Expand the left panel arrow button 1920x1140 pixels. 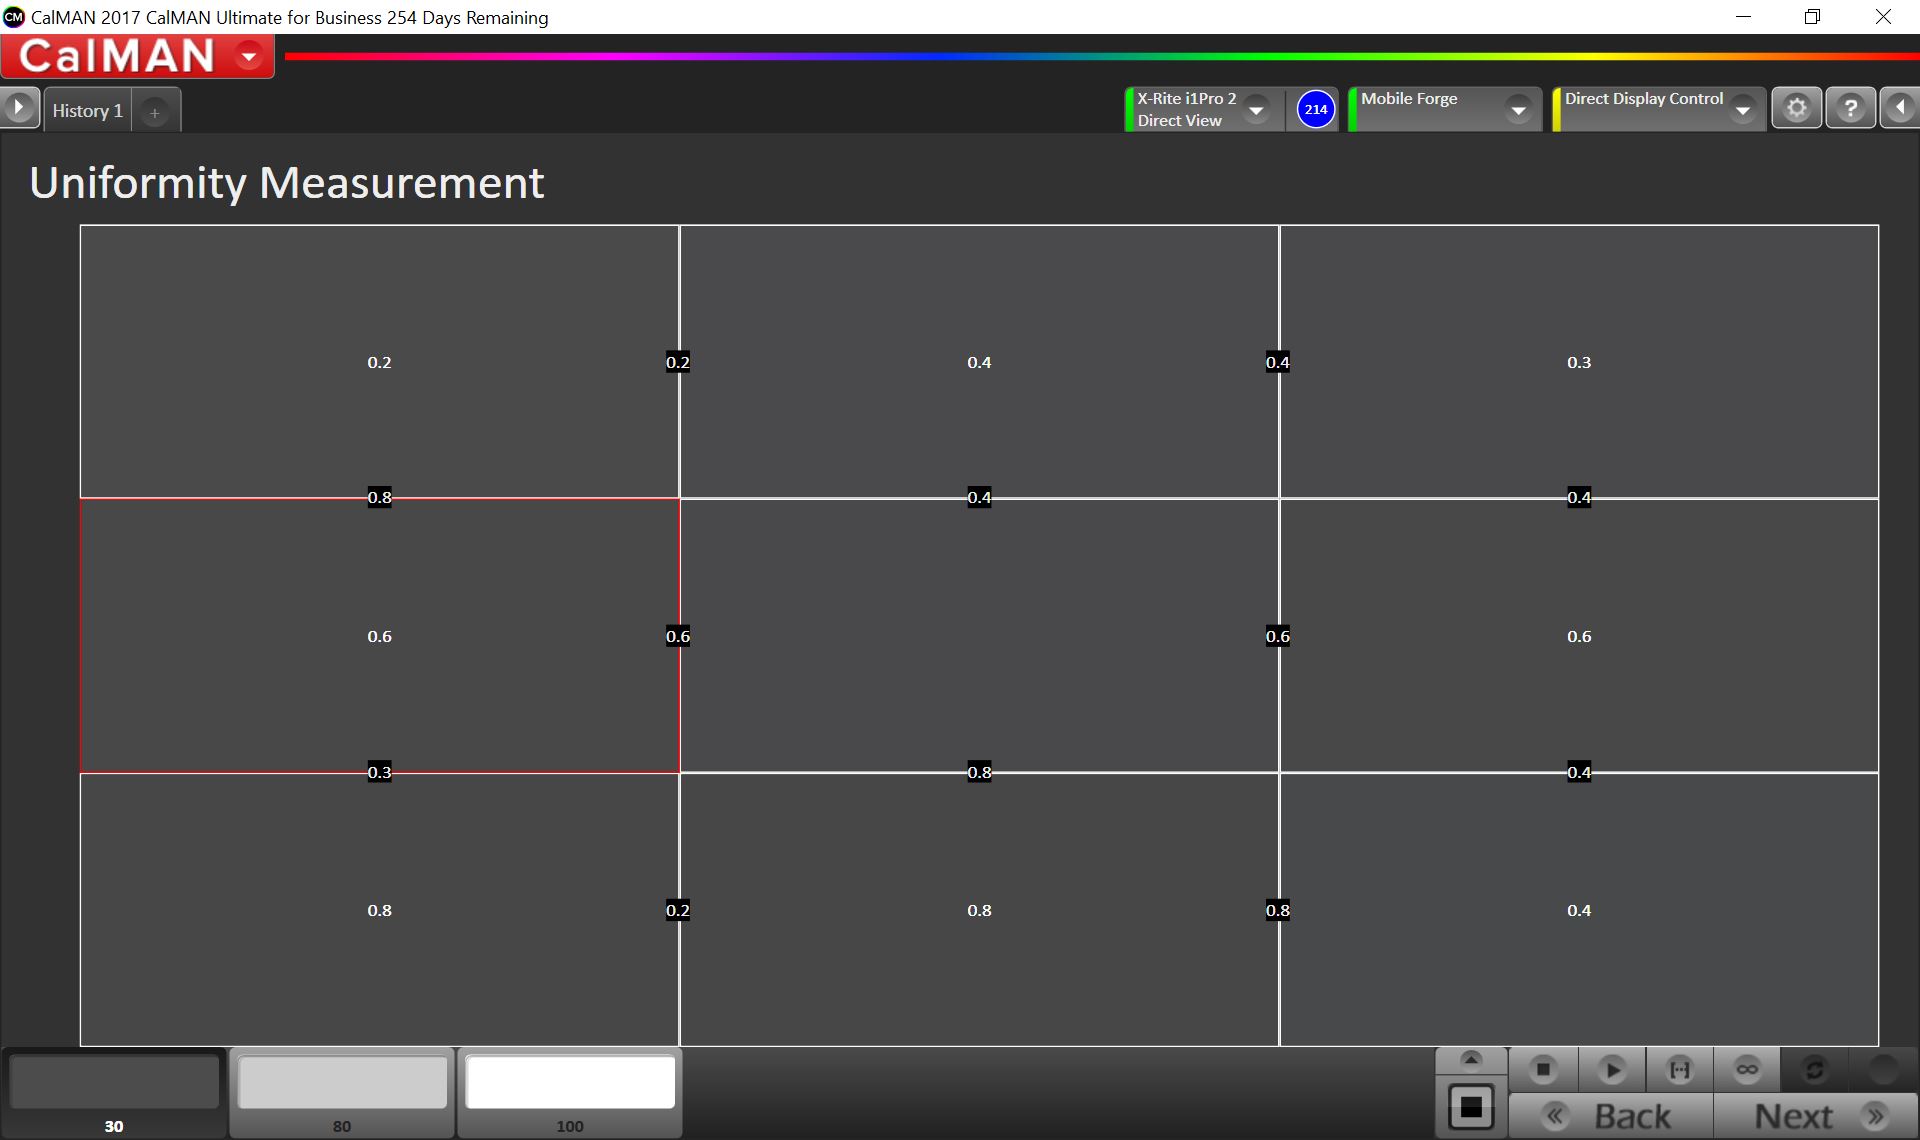coord(19,108)
